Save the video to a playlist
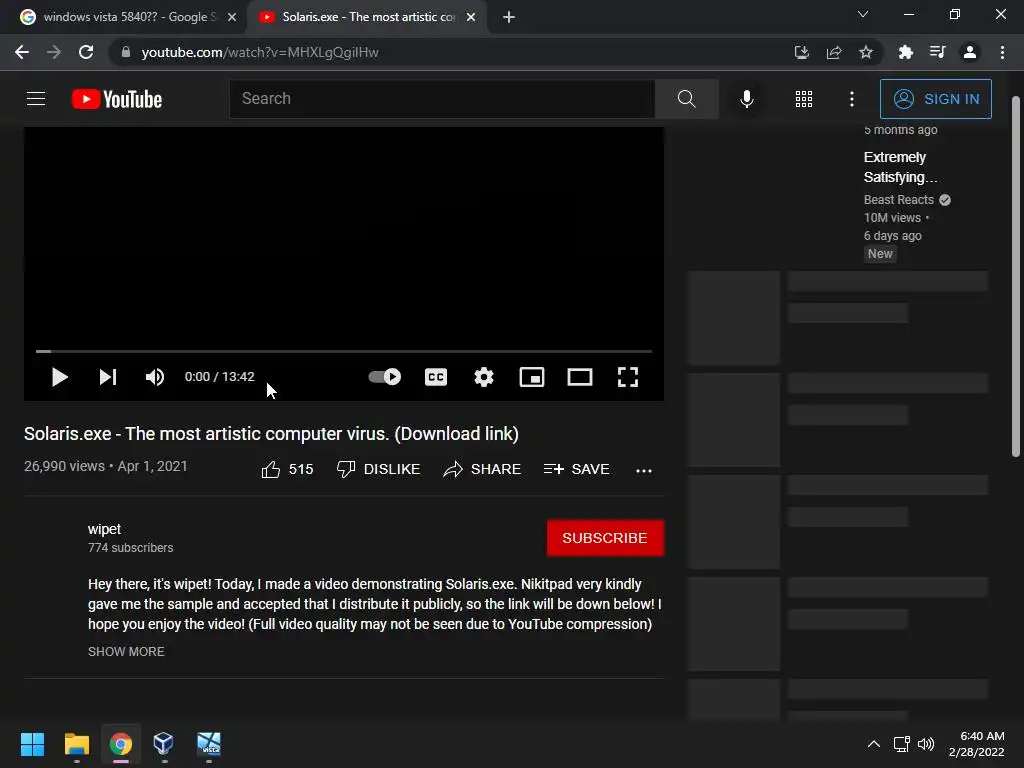1024x768 pixels. [x=577, y=470]
